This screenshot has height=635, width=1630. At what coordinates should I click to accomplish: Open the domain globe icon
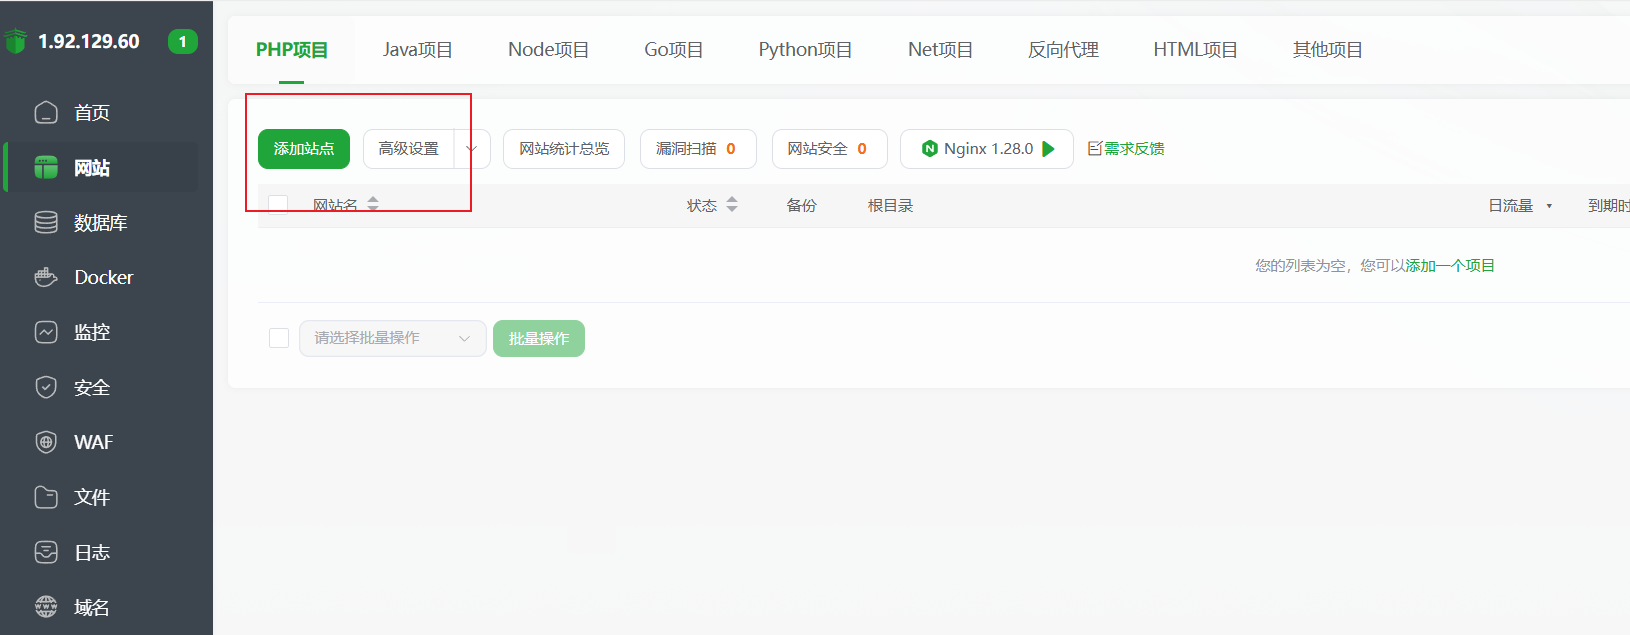click(x=46, y=606)
